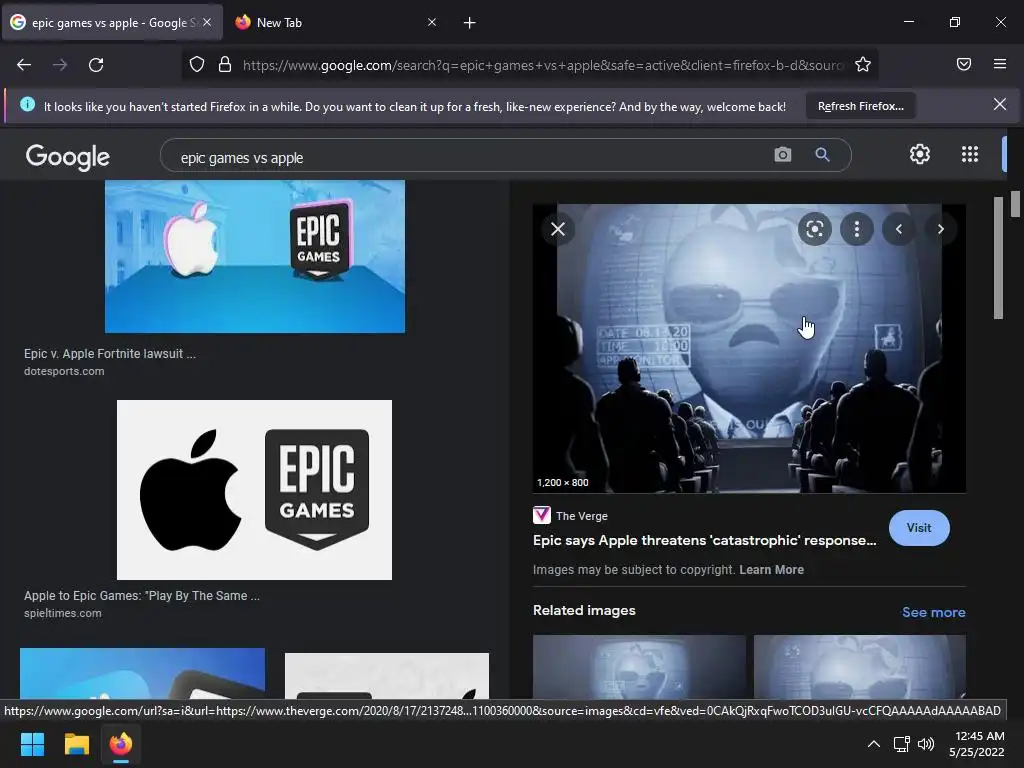Open the black Apple and Epic logos thumbnail
Screen dimensions: 1024x768
[x=254, y=490]
